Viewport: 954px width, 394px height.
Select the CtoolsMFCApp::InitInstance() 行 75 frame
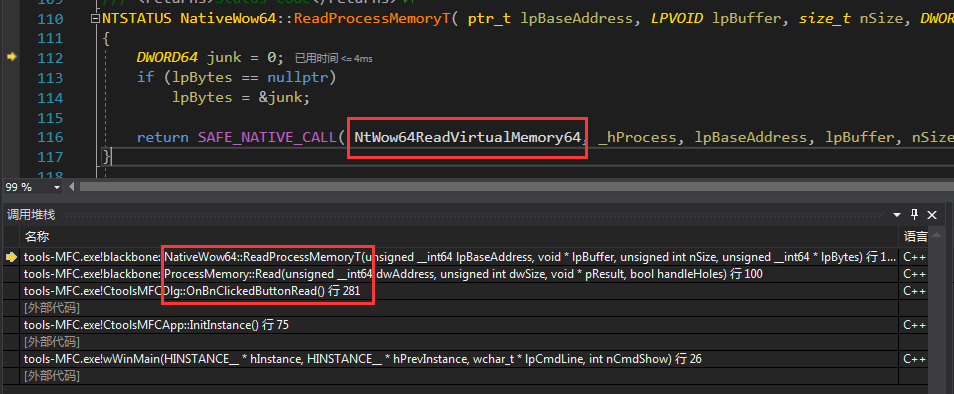459,325
